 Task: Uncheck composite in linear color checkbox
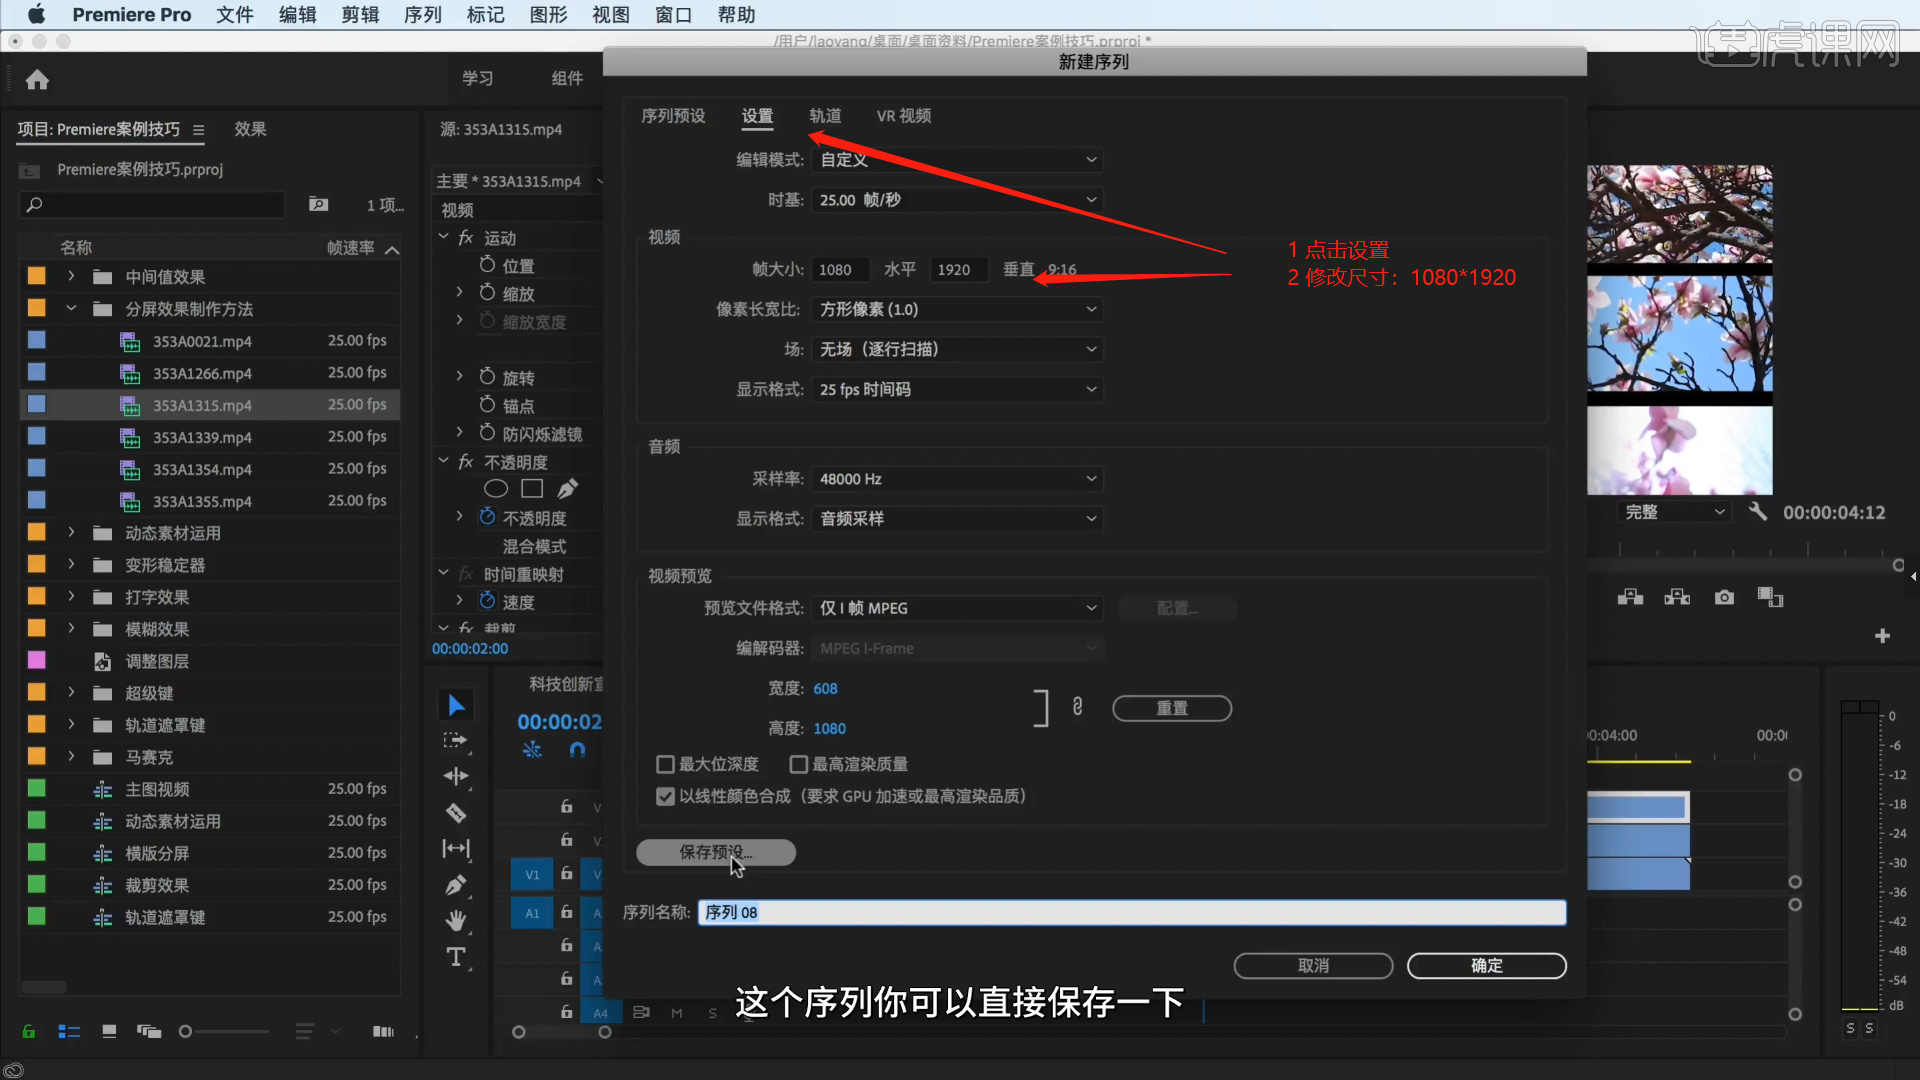pos(665,796)
